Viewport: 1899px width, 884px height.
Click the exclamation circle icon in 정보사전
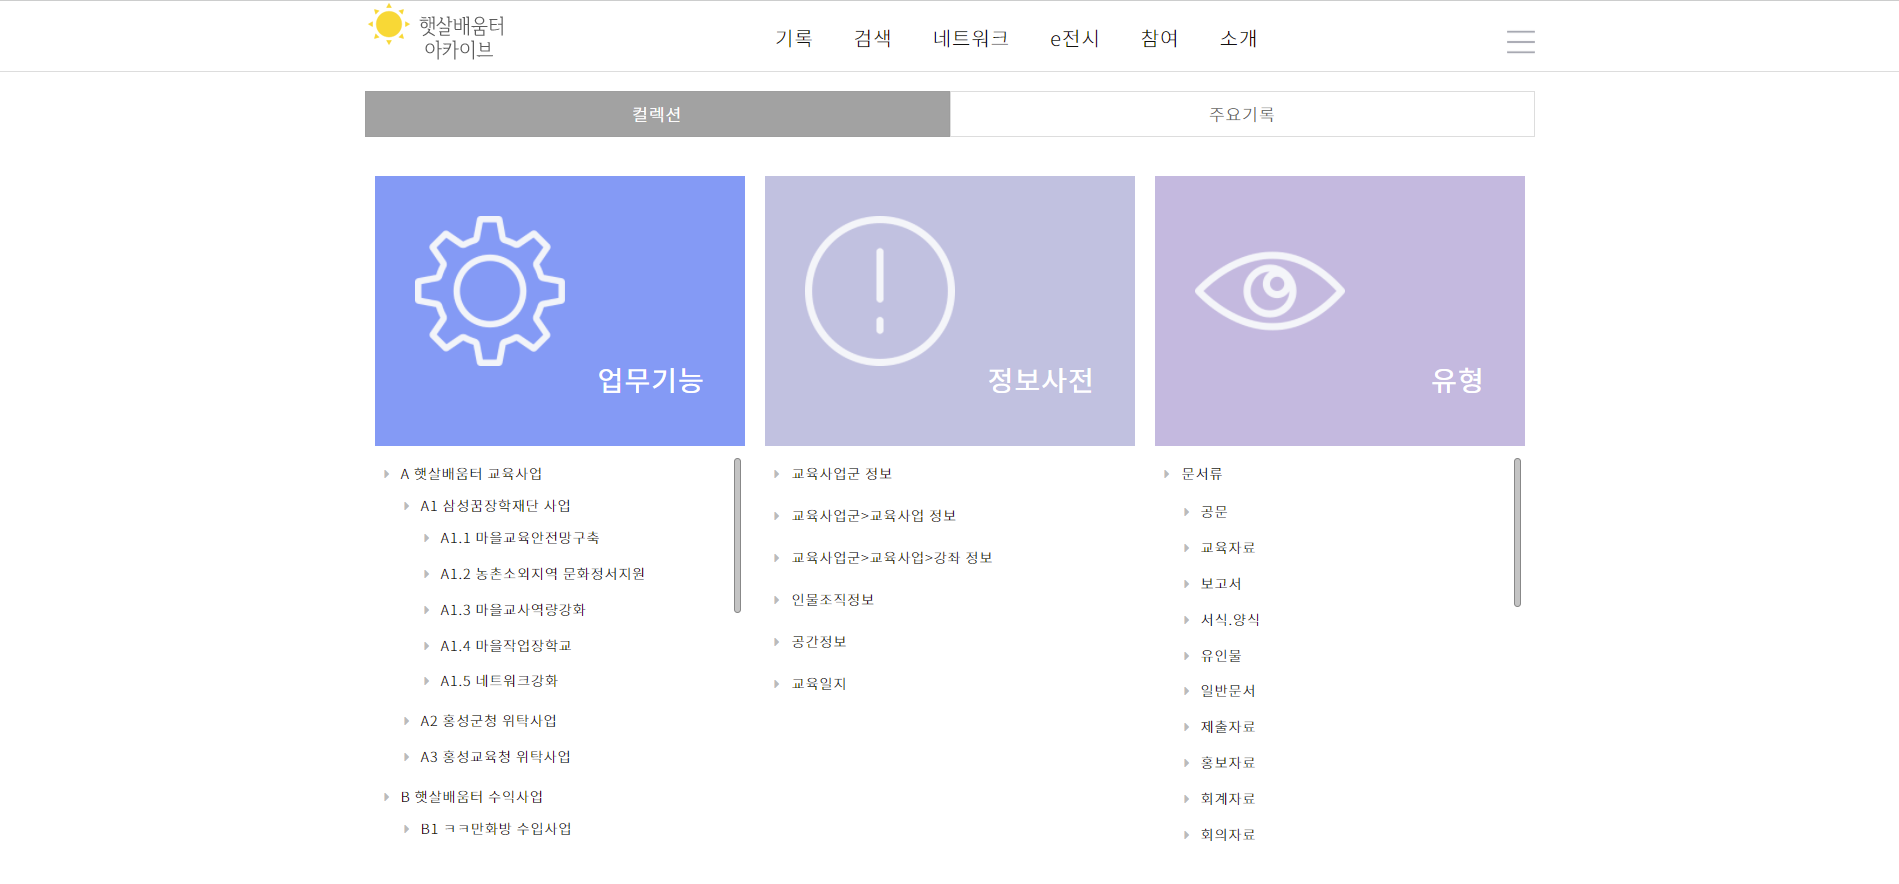(x=879, y=291)
